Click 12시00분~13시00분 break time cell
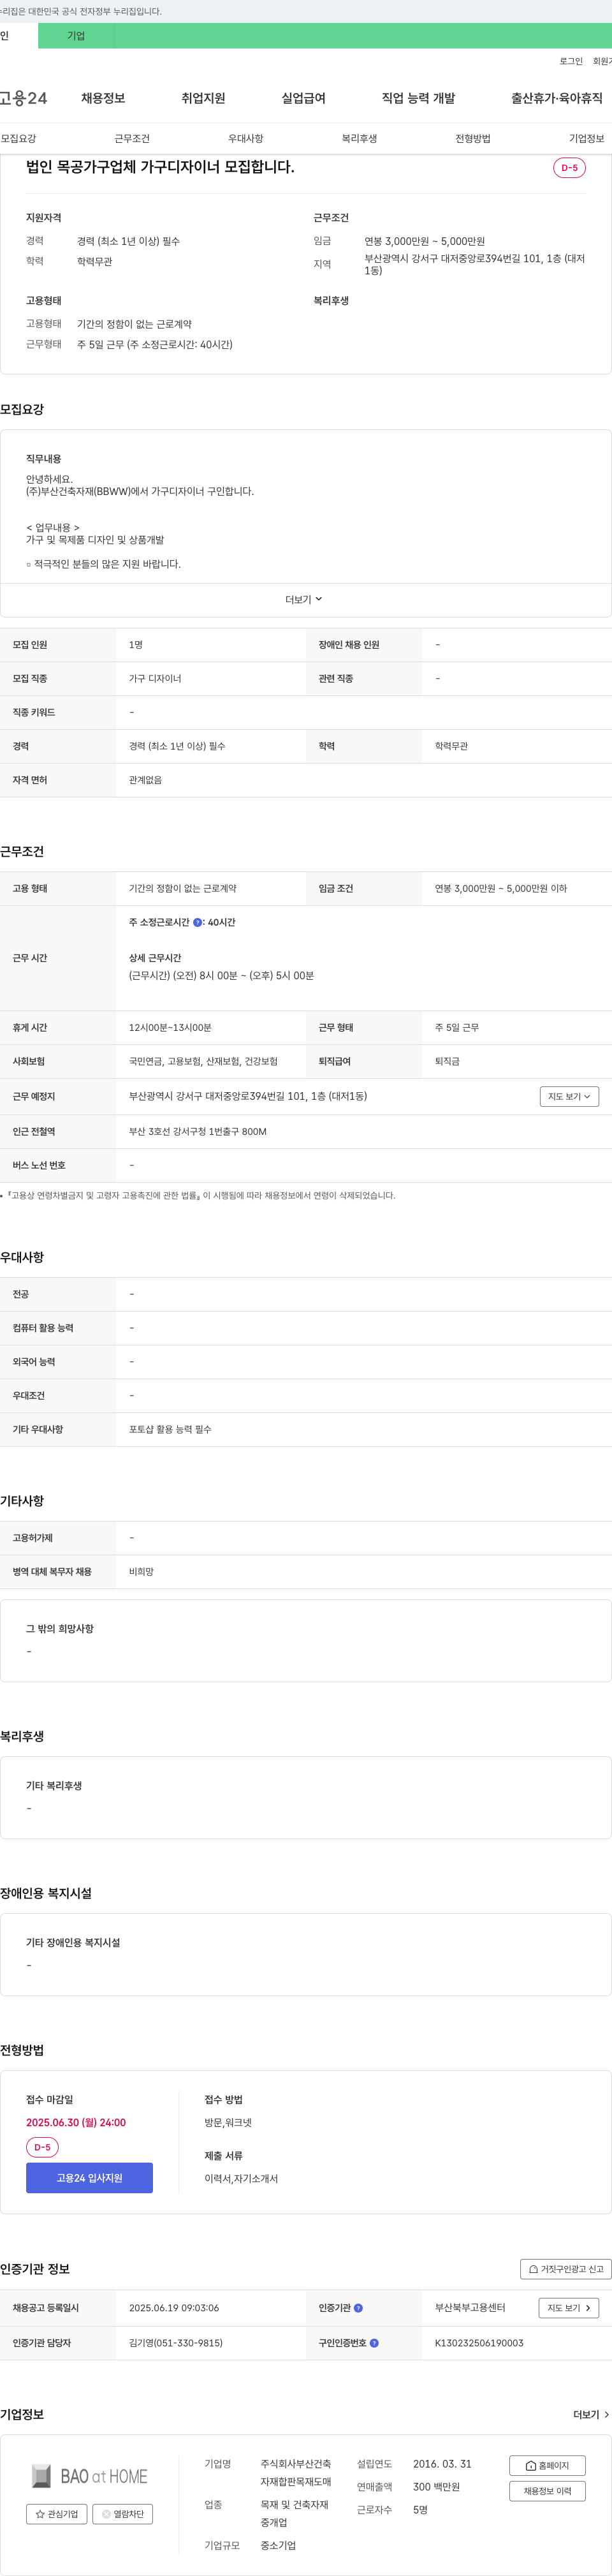The height and width of the screenshot is (2576, 612). point(170,1028)
